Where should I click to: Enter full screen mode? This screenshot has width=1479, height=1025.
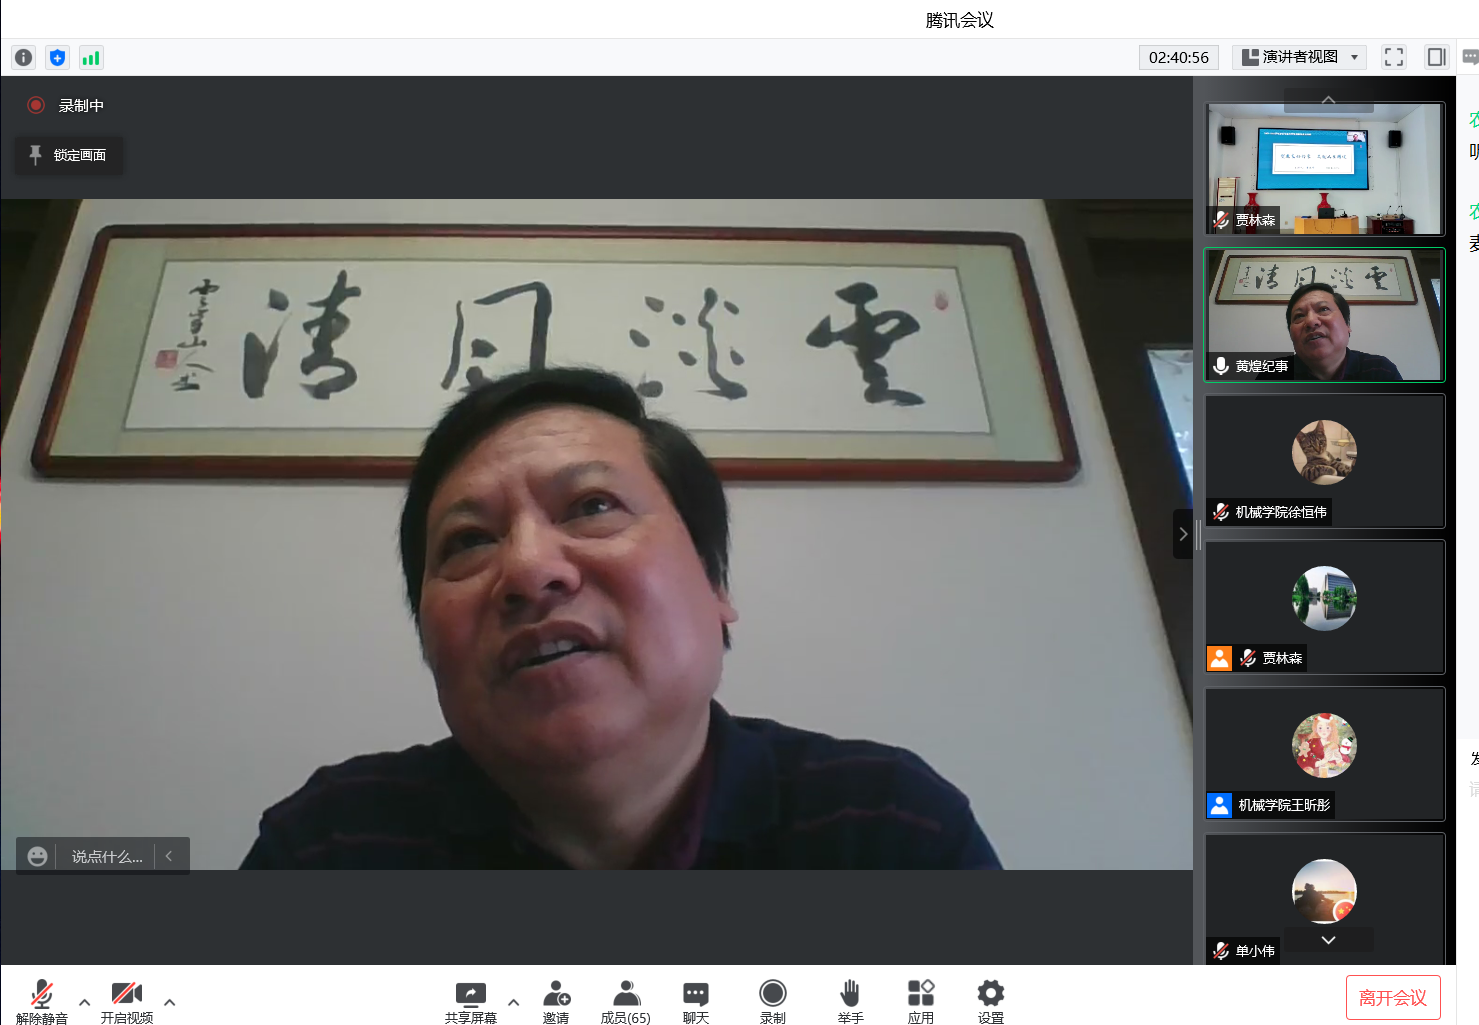coord(1393,57)
